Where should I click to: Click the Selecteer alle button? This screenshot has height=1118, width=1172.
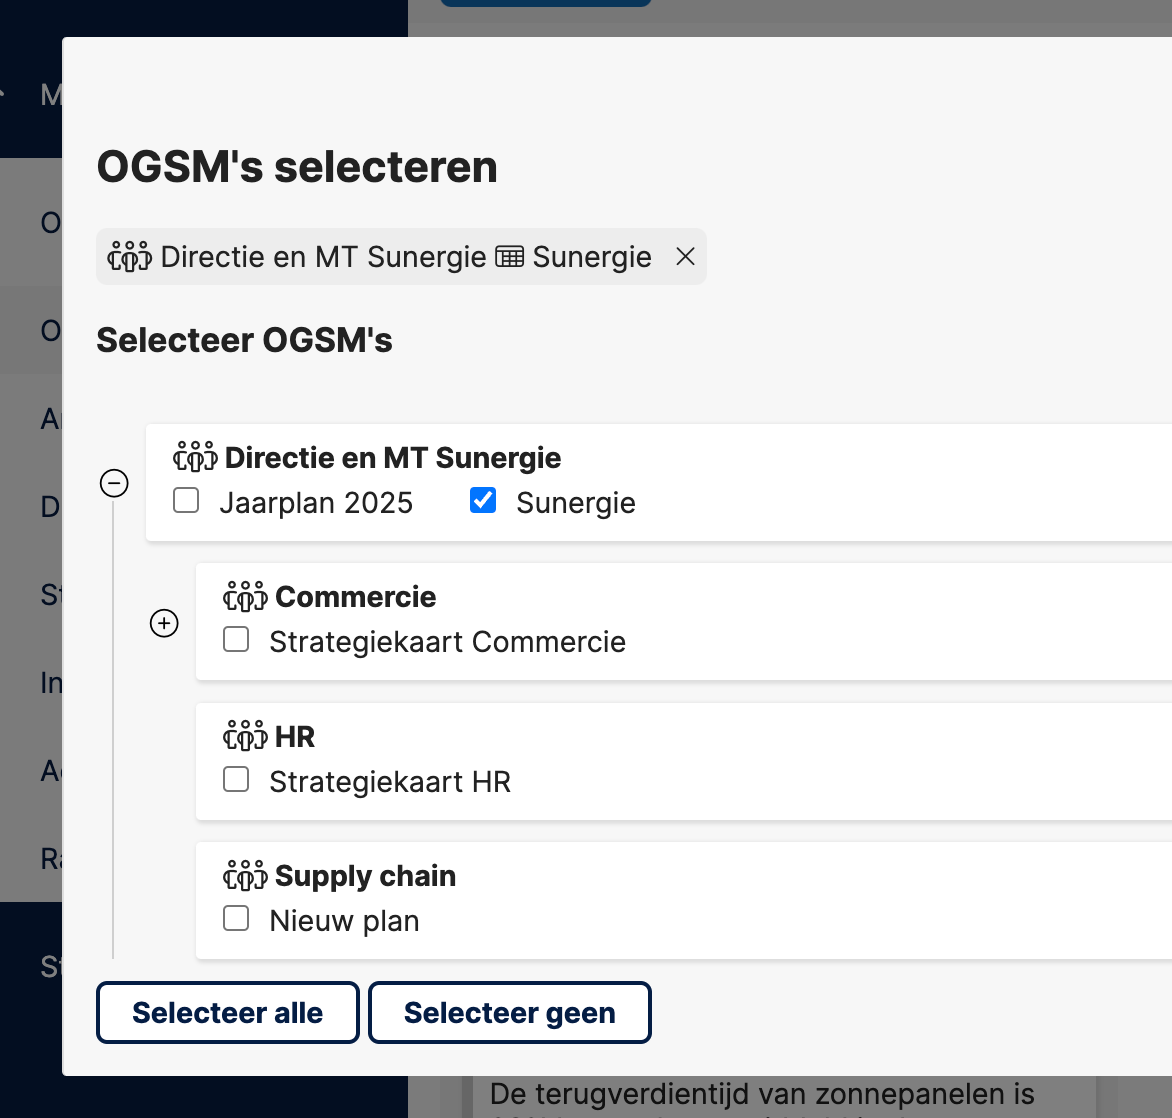pos(228,1013)
